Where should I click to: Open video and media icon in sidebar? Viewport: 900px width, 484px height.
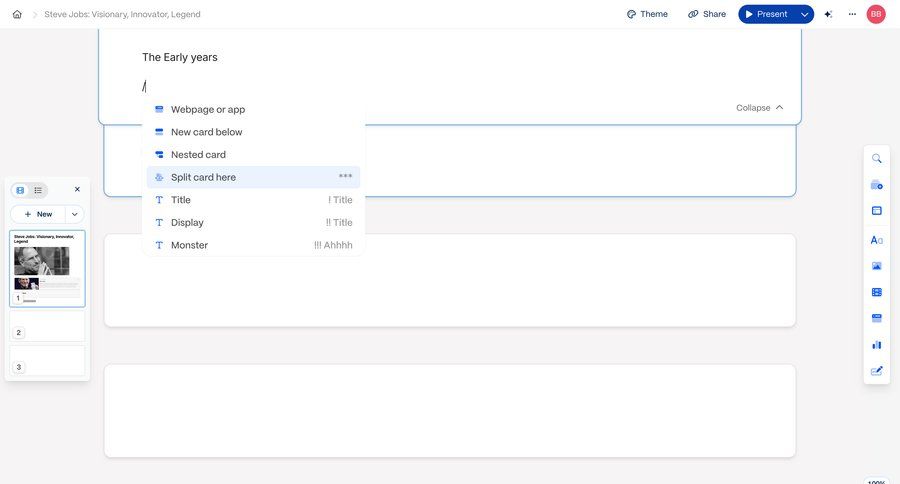(876, 292)
